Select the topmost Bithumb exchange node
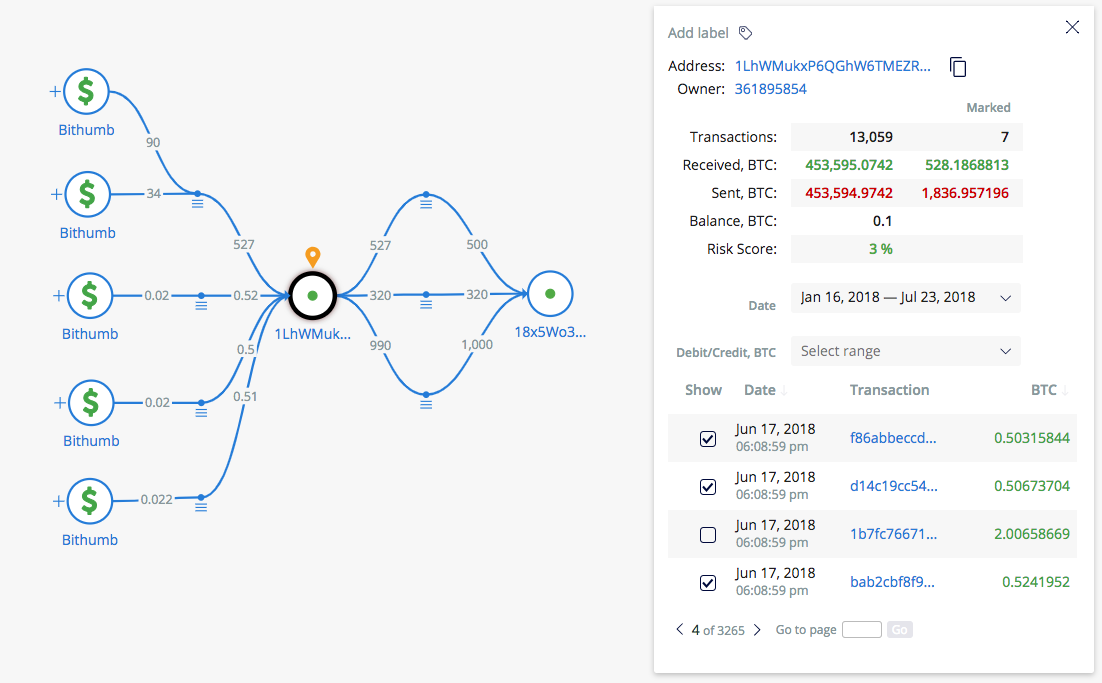The width and height of the screenshot is (1102, 683). (x=86, y=90)
